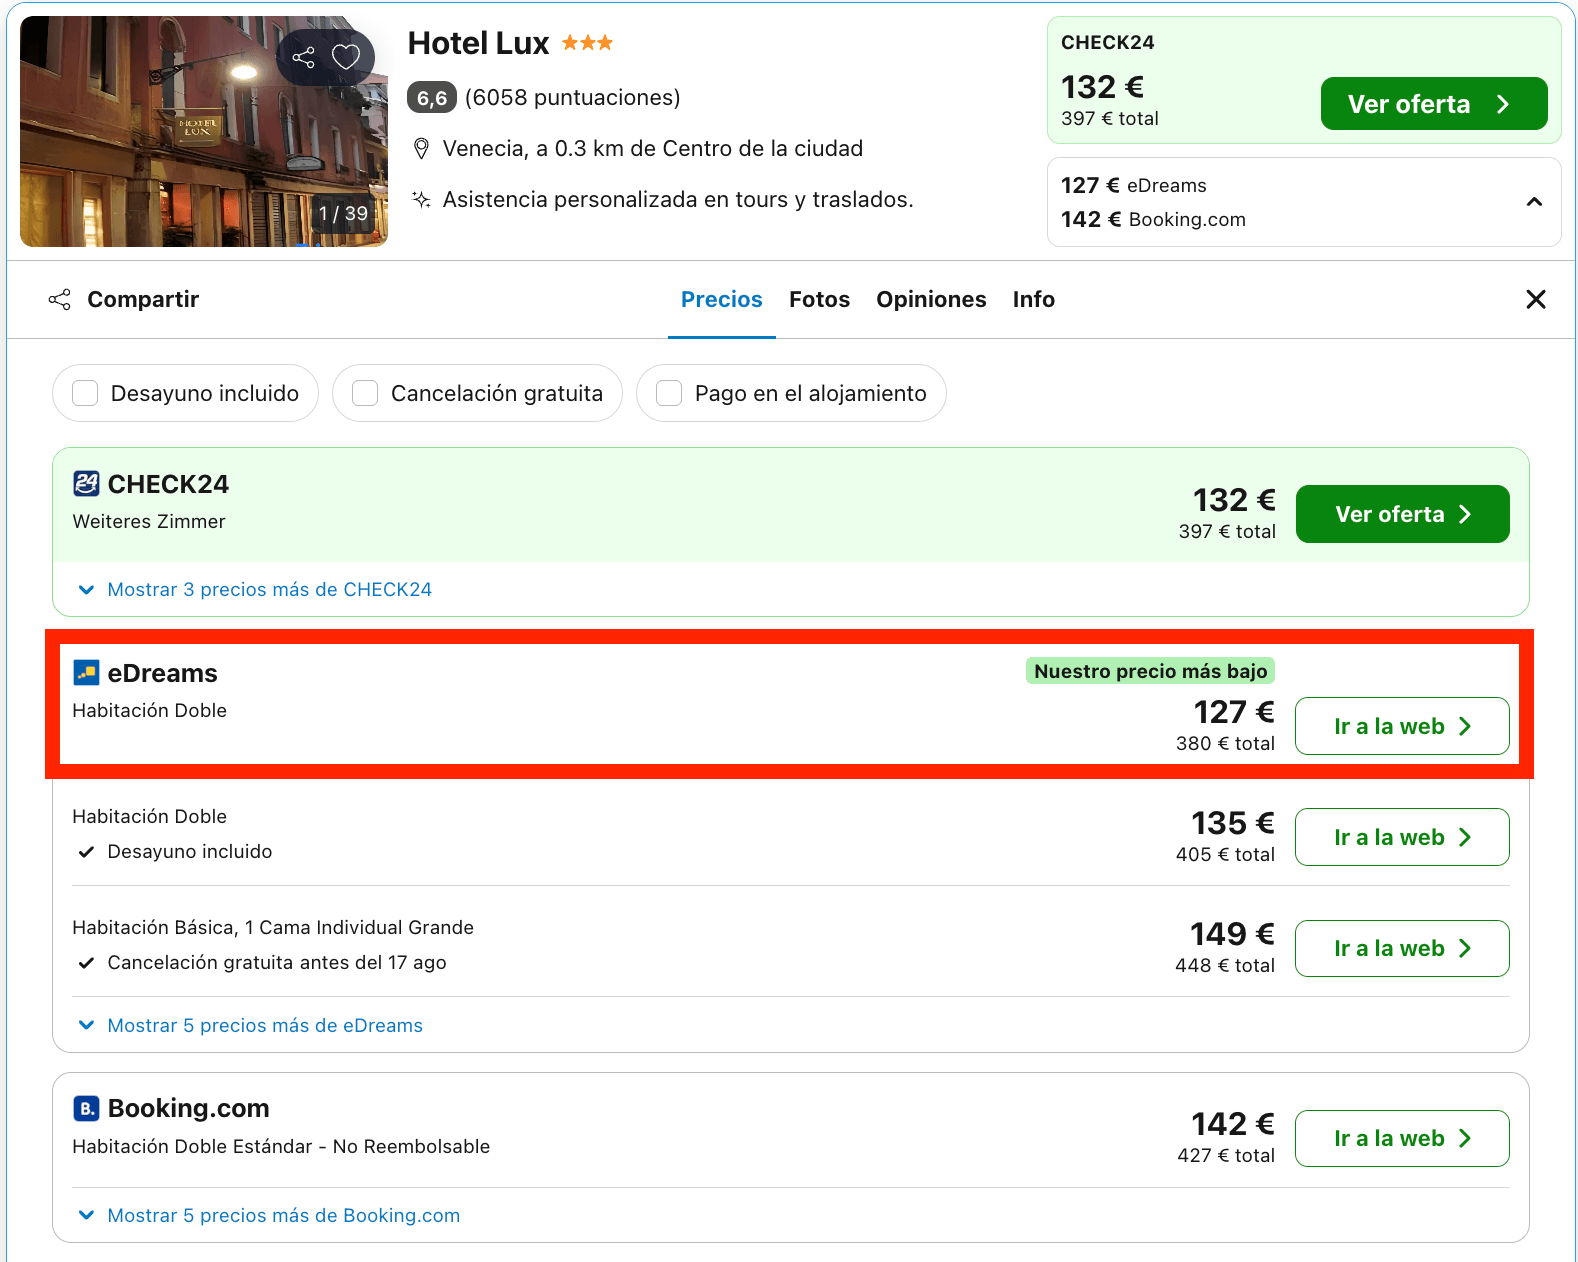This screenshot has width=1578, height=1262.
Task: Click Ir a la web for 149 € room
Action: click(1402, 948)
